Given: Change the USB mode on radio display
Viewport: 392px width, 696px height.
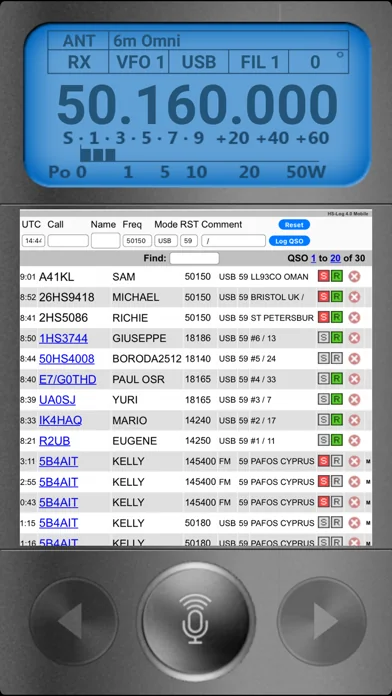Looking at the screenshot, I should point(198,62).
